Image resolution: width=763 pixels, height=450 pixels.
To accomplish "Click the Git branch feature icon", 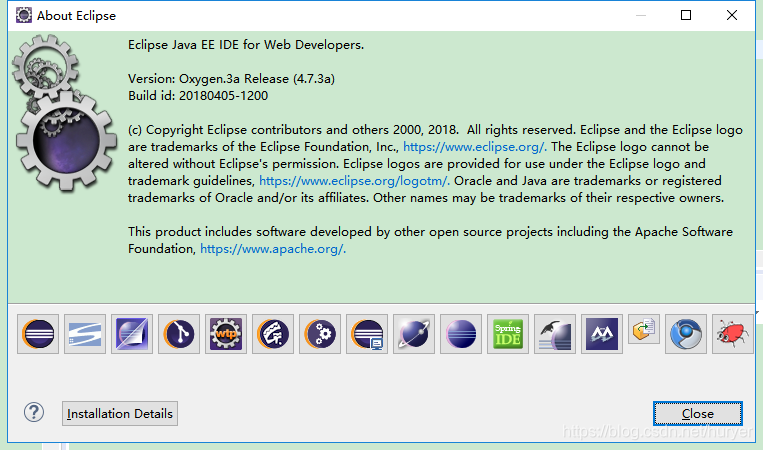I will 179,334.
